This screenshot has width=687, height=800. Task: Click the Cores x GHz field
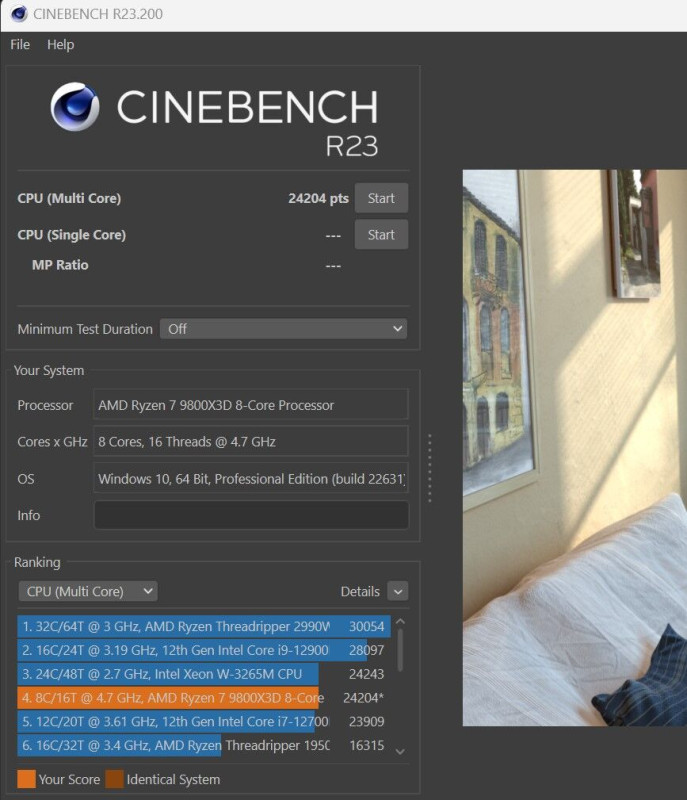[251, 441]
